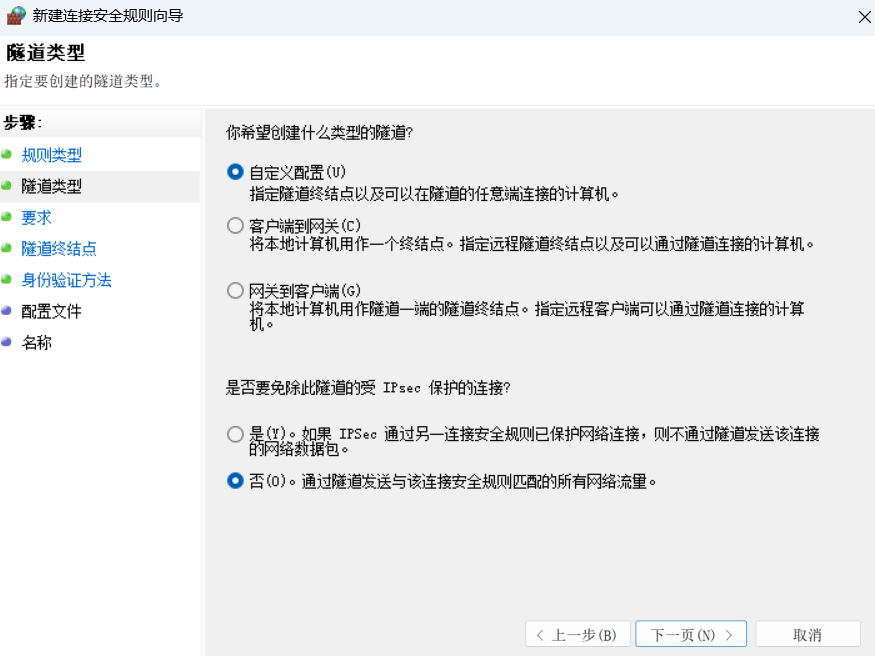Image resolution: width=875 pixels, height=656 pixels.
Task: Click the green bullet beside 规则类型
Action: 7,154
